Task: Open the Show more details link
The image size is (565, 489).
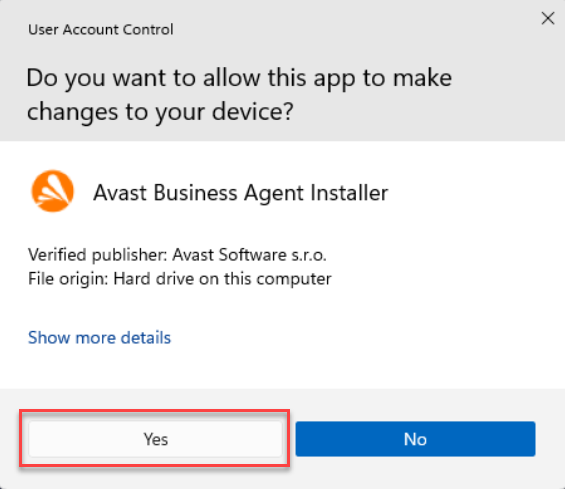Action: click(x=99, y=338)
